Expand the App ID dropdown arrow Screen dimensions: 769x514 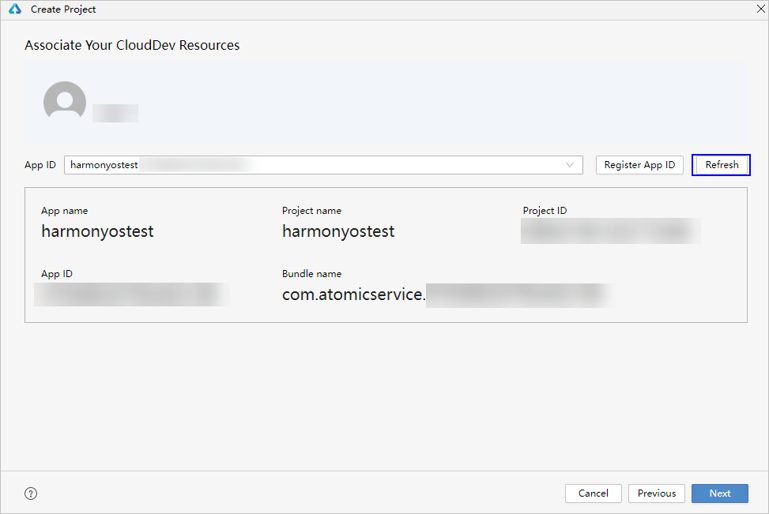tap(569, 165)
